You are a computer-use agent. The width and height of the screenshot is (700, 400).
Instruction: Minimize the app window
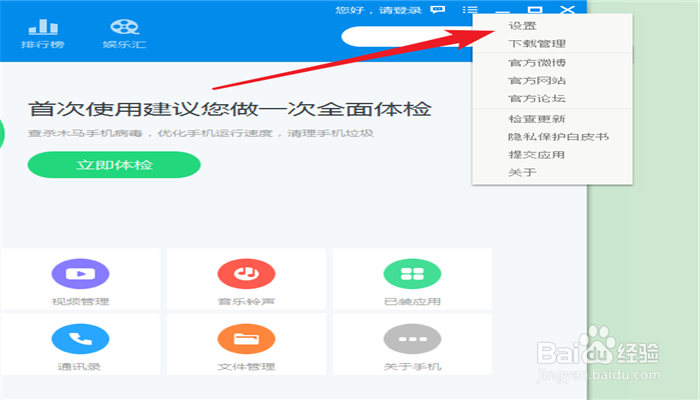coord(502,10)
